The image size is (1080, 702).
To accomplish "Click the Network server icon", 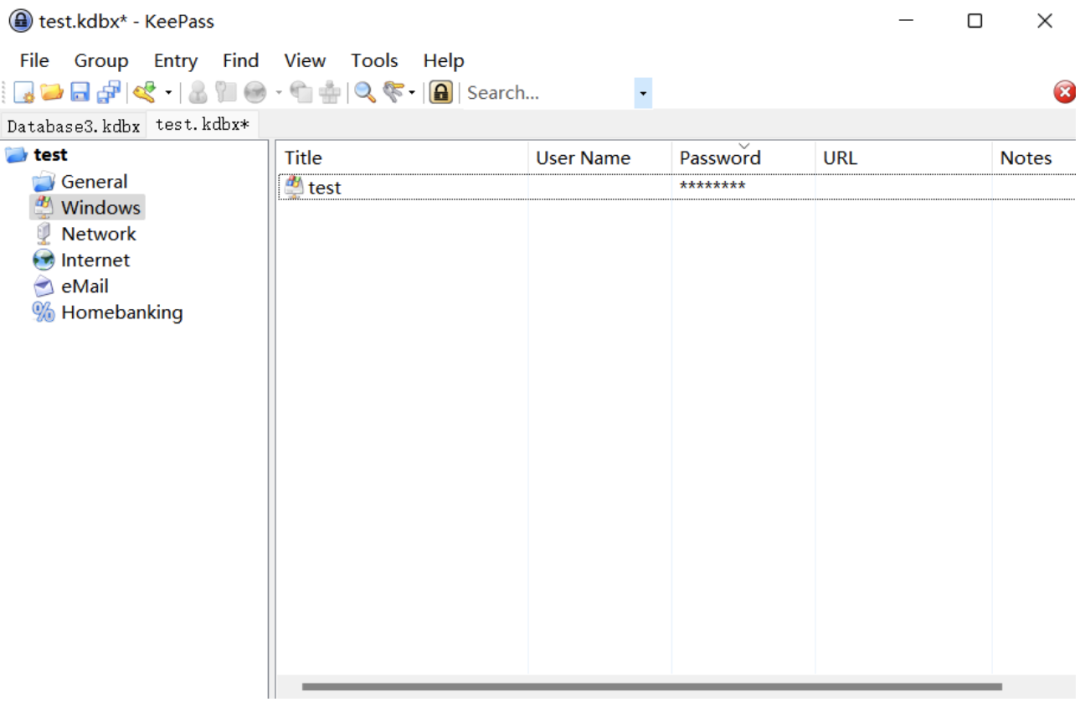I will click(x=43, y=234).
